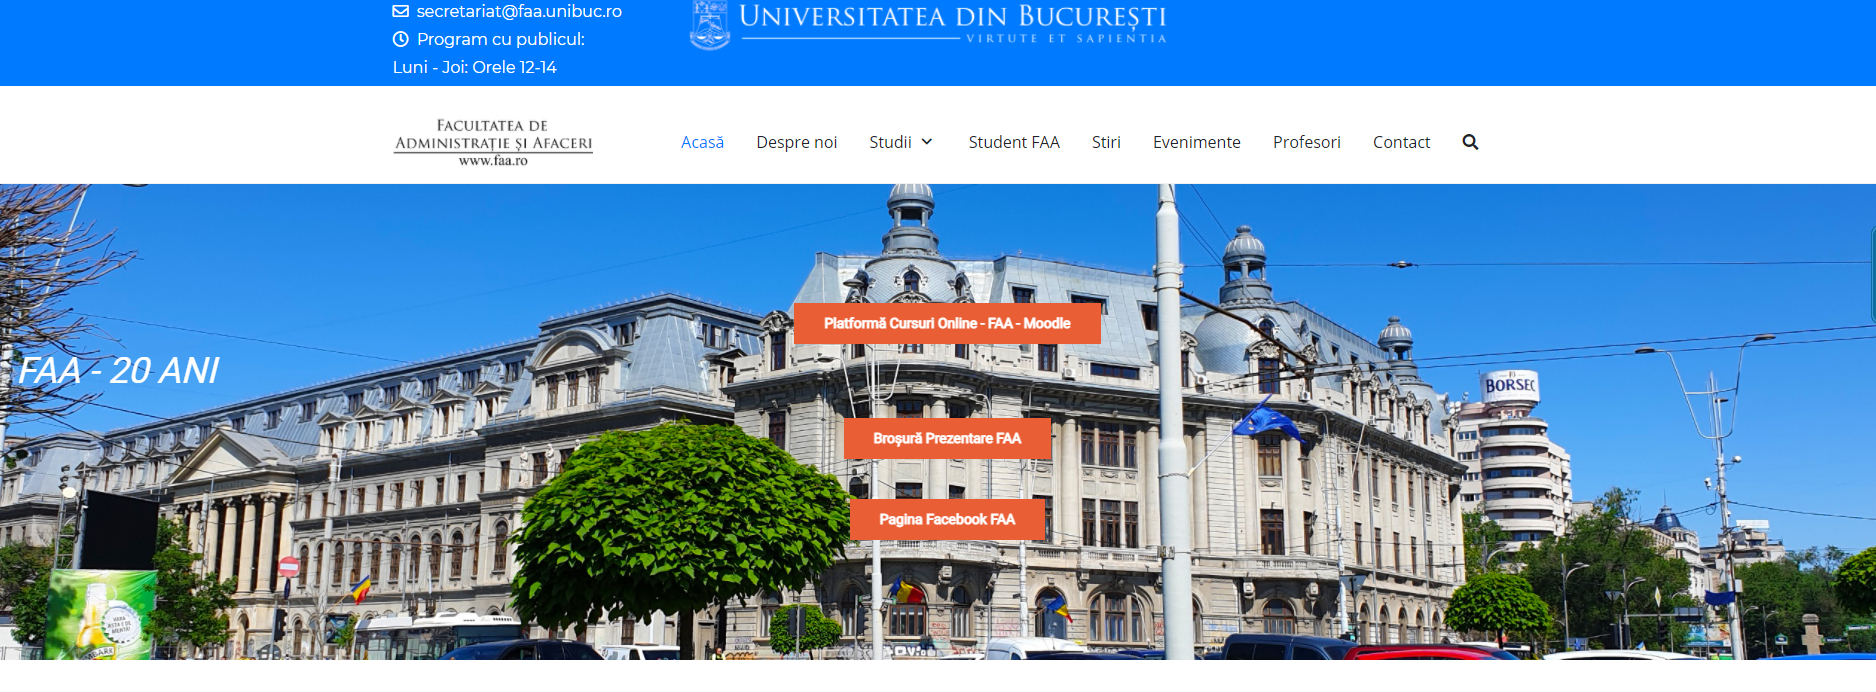Click the Luni - Joi: Orele 12-14 schedule text

point(474,67)
